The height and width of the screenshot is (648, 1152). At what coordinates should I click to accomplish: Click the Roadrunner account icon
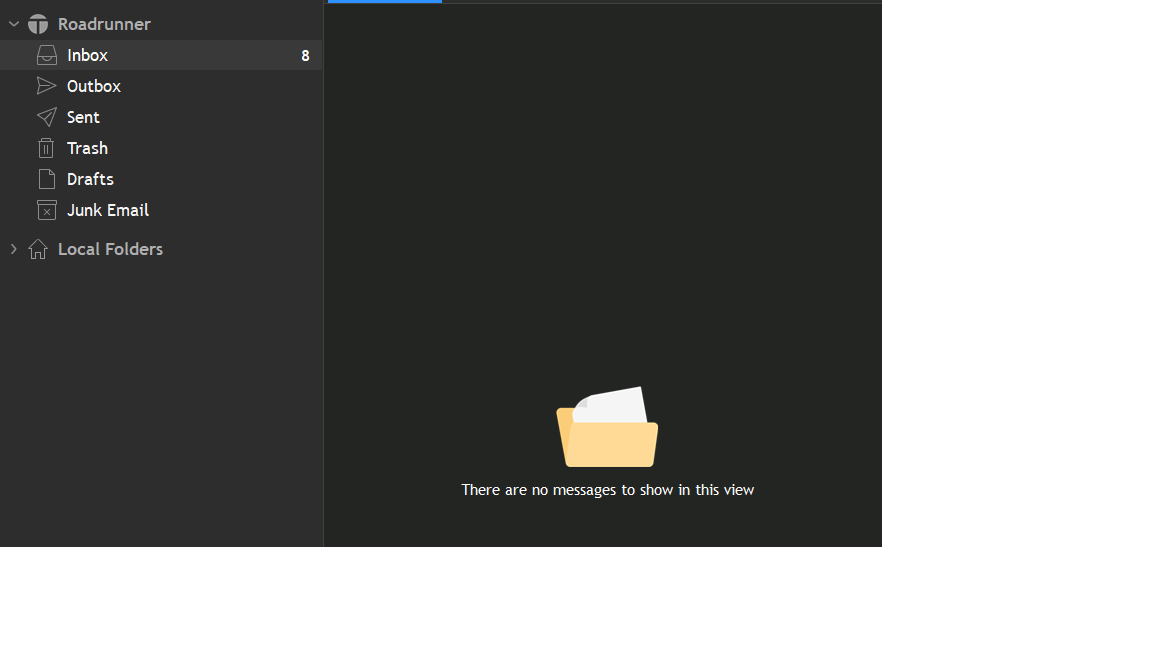[x=38, y=24]
